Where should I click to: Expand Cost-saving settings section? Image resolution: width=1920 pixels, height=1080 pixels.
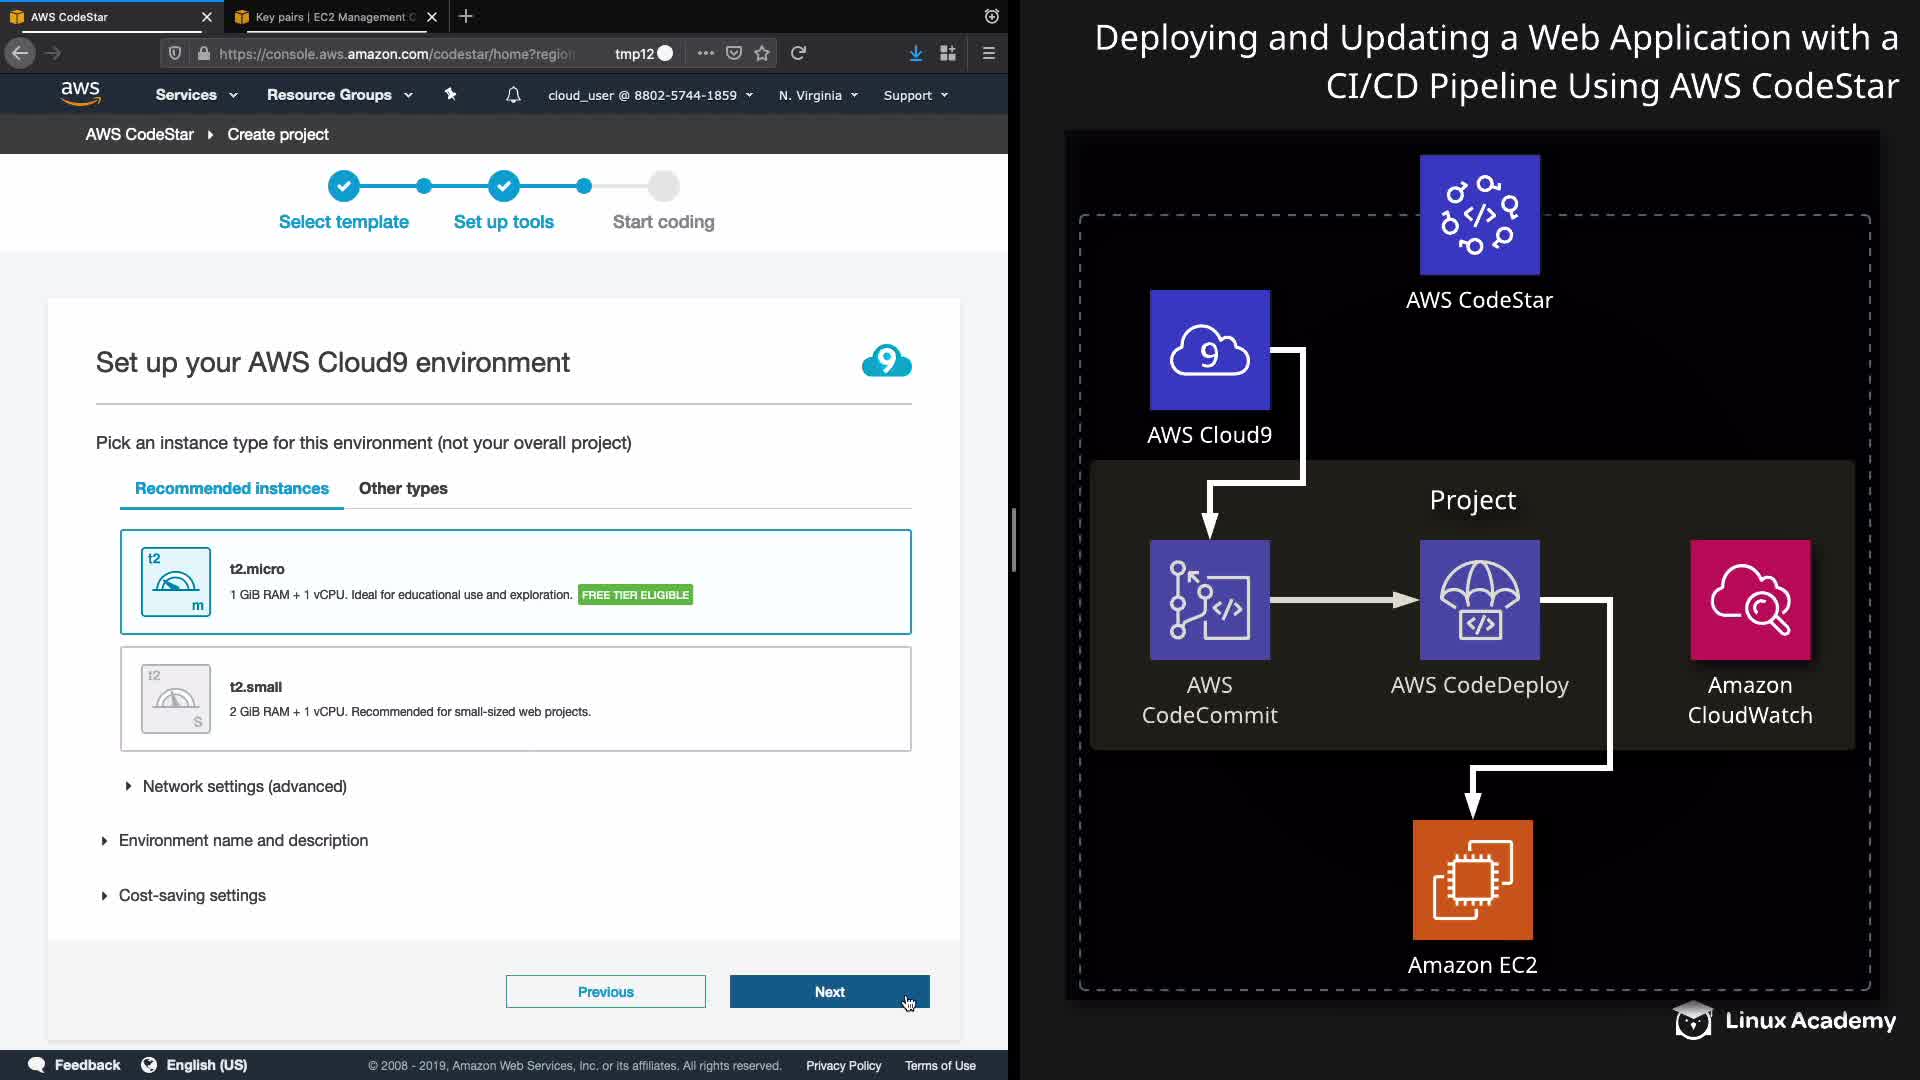click(x=192, y=895)
